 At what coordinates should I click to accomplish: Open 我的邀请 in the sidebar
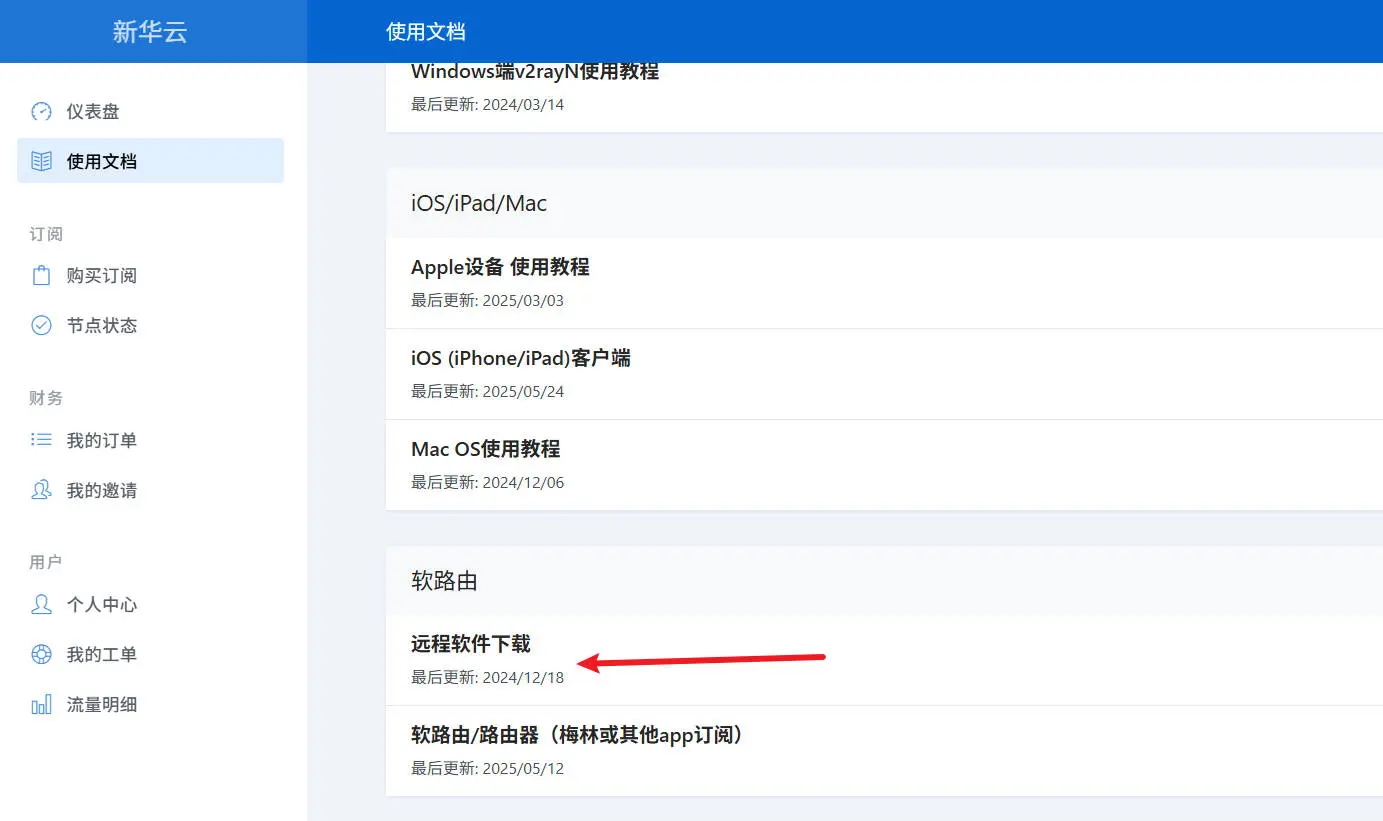pyautogui.click(x=150, y=490)
